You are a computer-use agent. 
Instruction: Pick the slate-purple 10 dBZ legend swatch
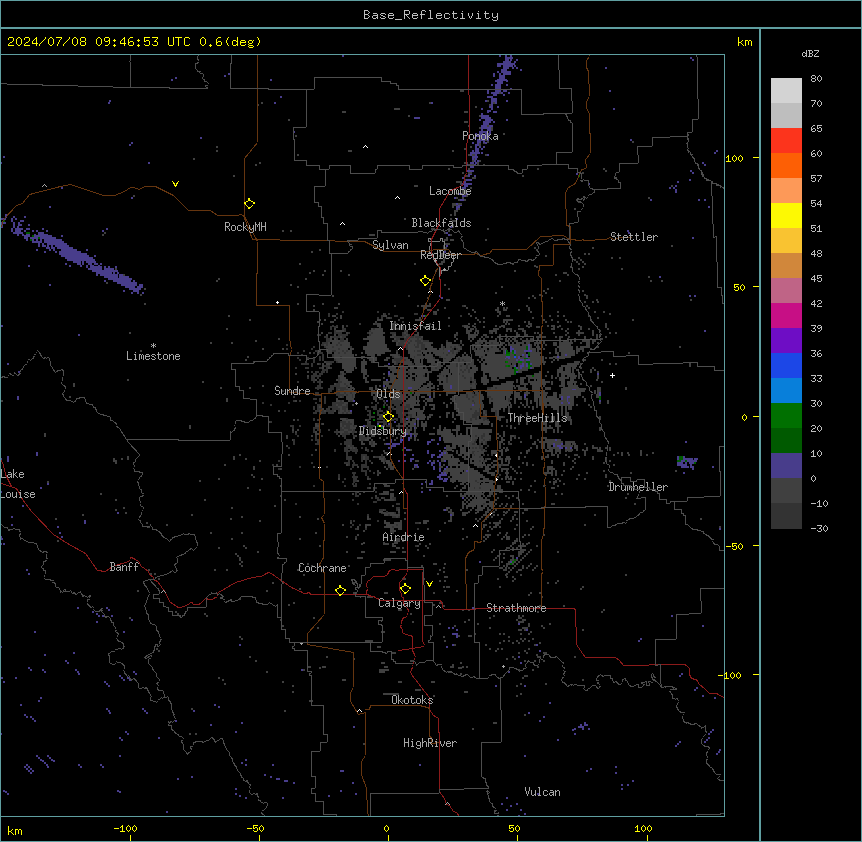[x=786, y=466]
